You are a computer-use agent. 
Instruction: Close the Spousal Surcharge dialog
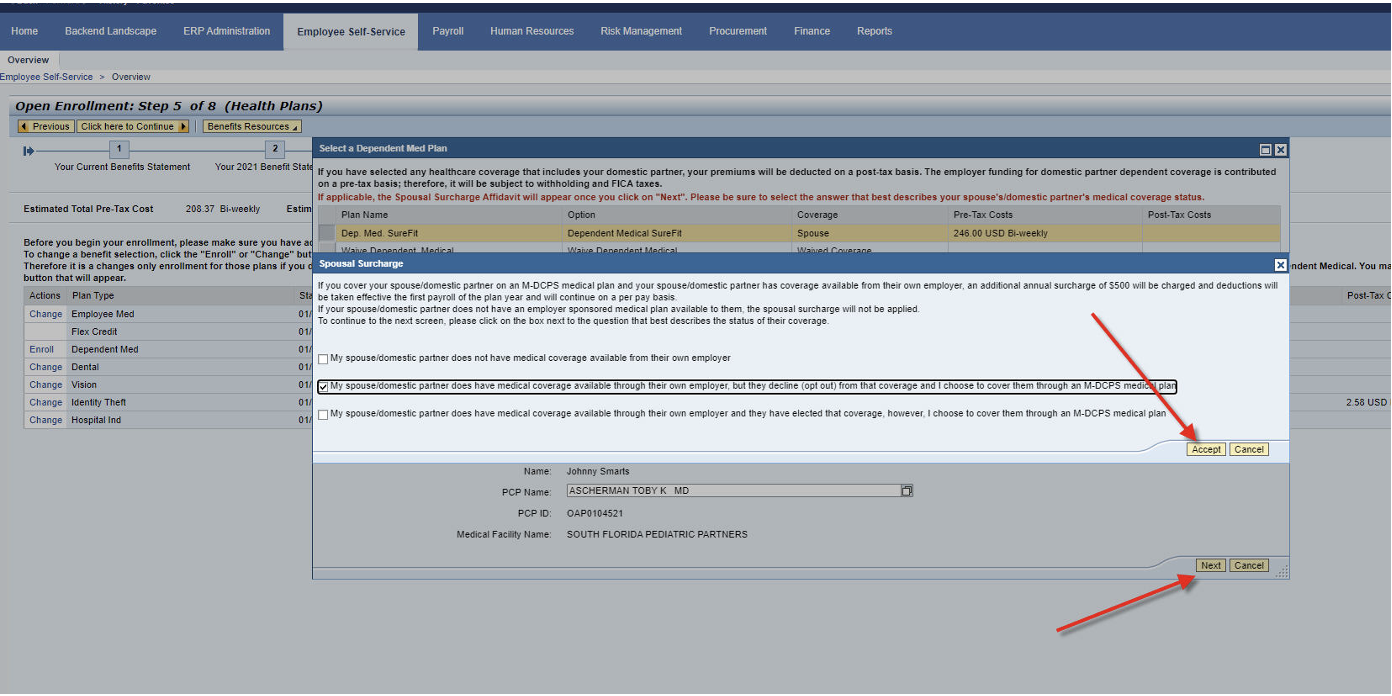pos(1281,265)
